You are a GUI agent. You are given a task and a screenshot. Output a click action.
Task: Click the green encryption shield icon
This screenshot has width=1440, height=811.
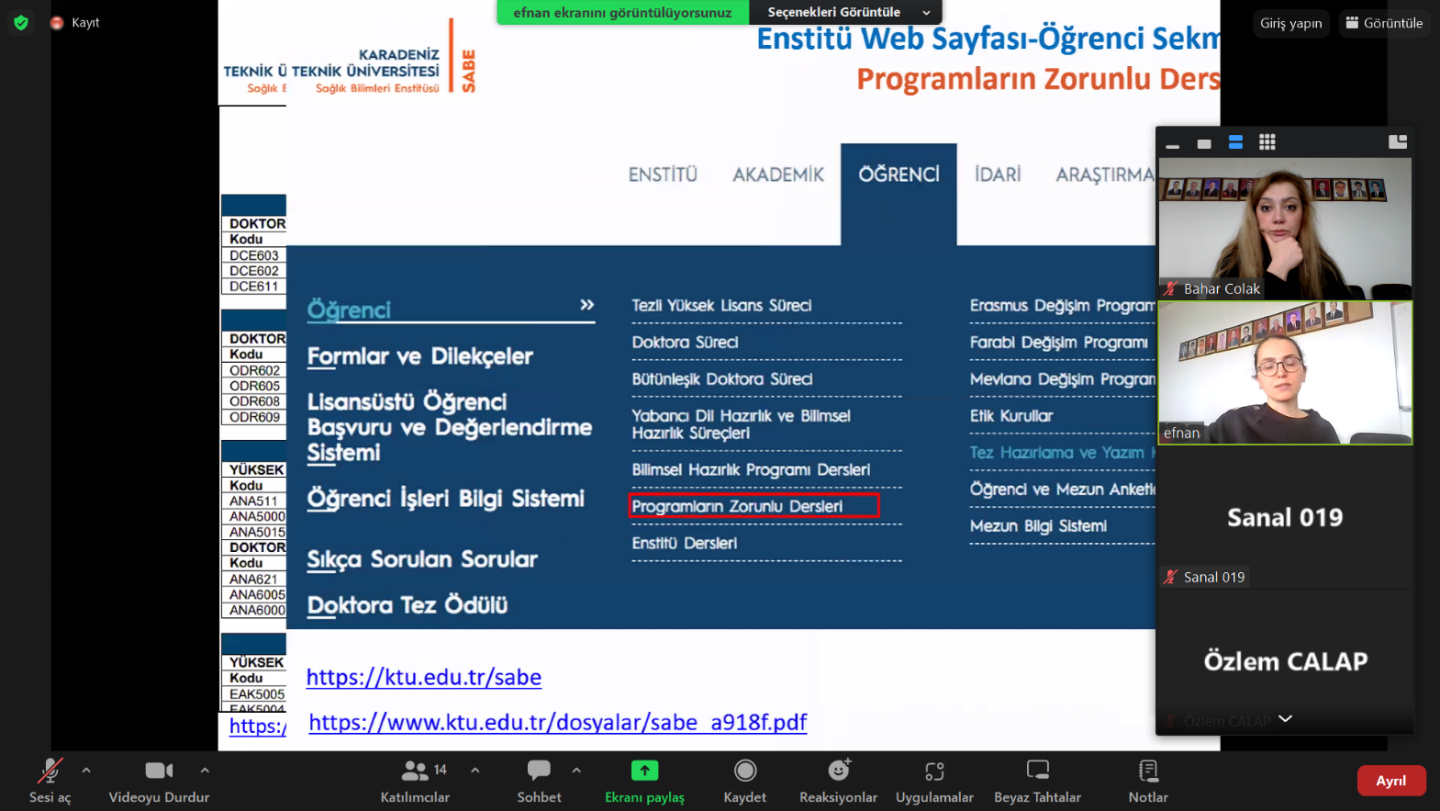(21, 23)
